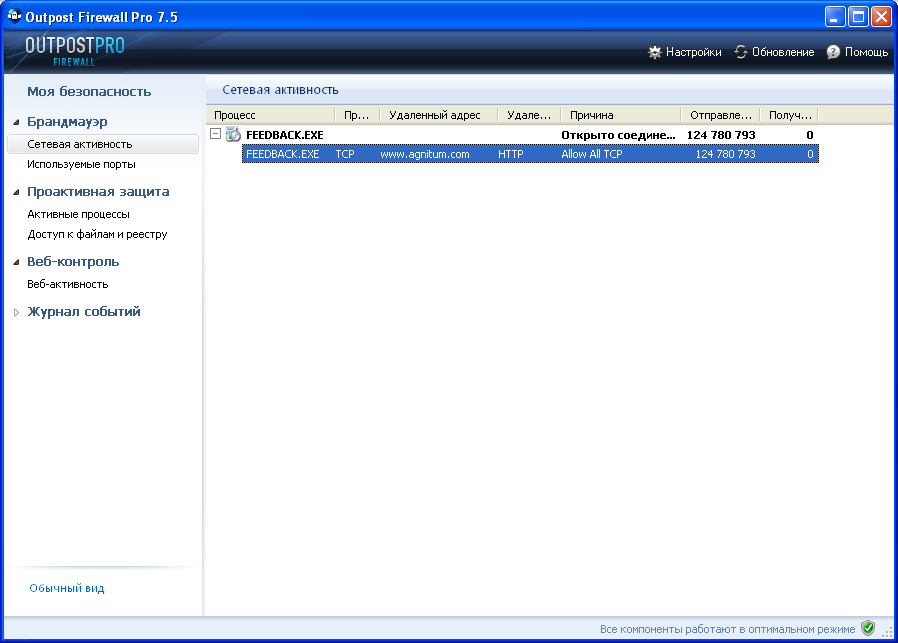The width and height of the screenshot is (898, 643).
Task: Sort by the Удале... port column header
Action: click(529, 115)
